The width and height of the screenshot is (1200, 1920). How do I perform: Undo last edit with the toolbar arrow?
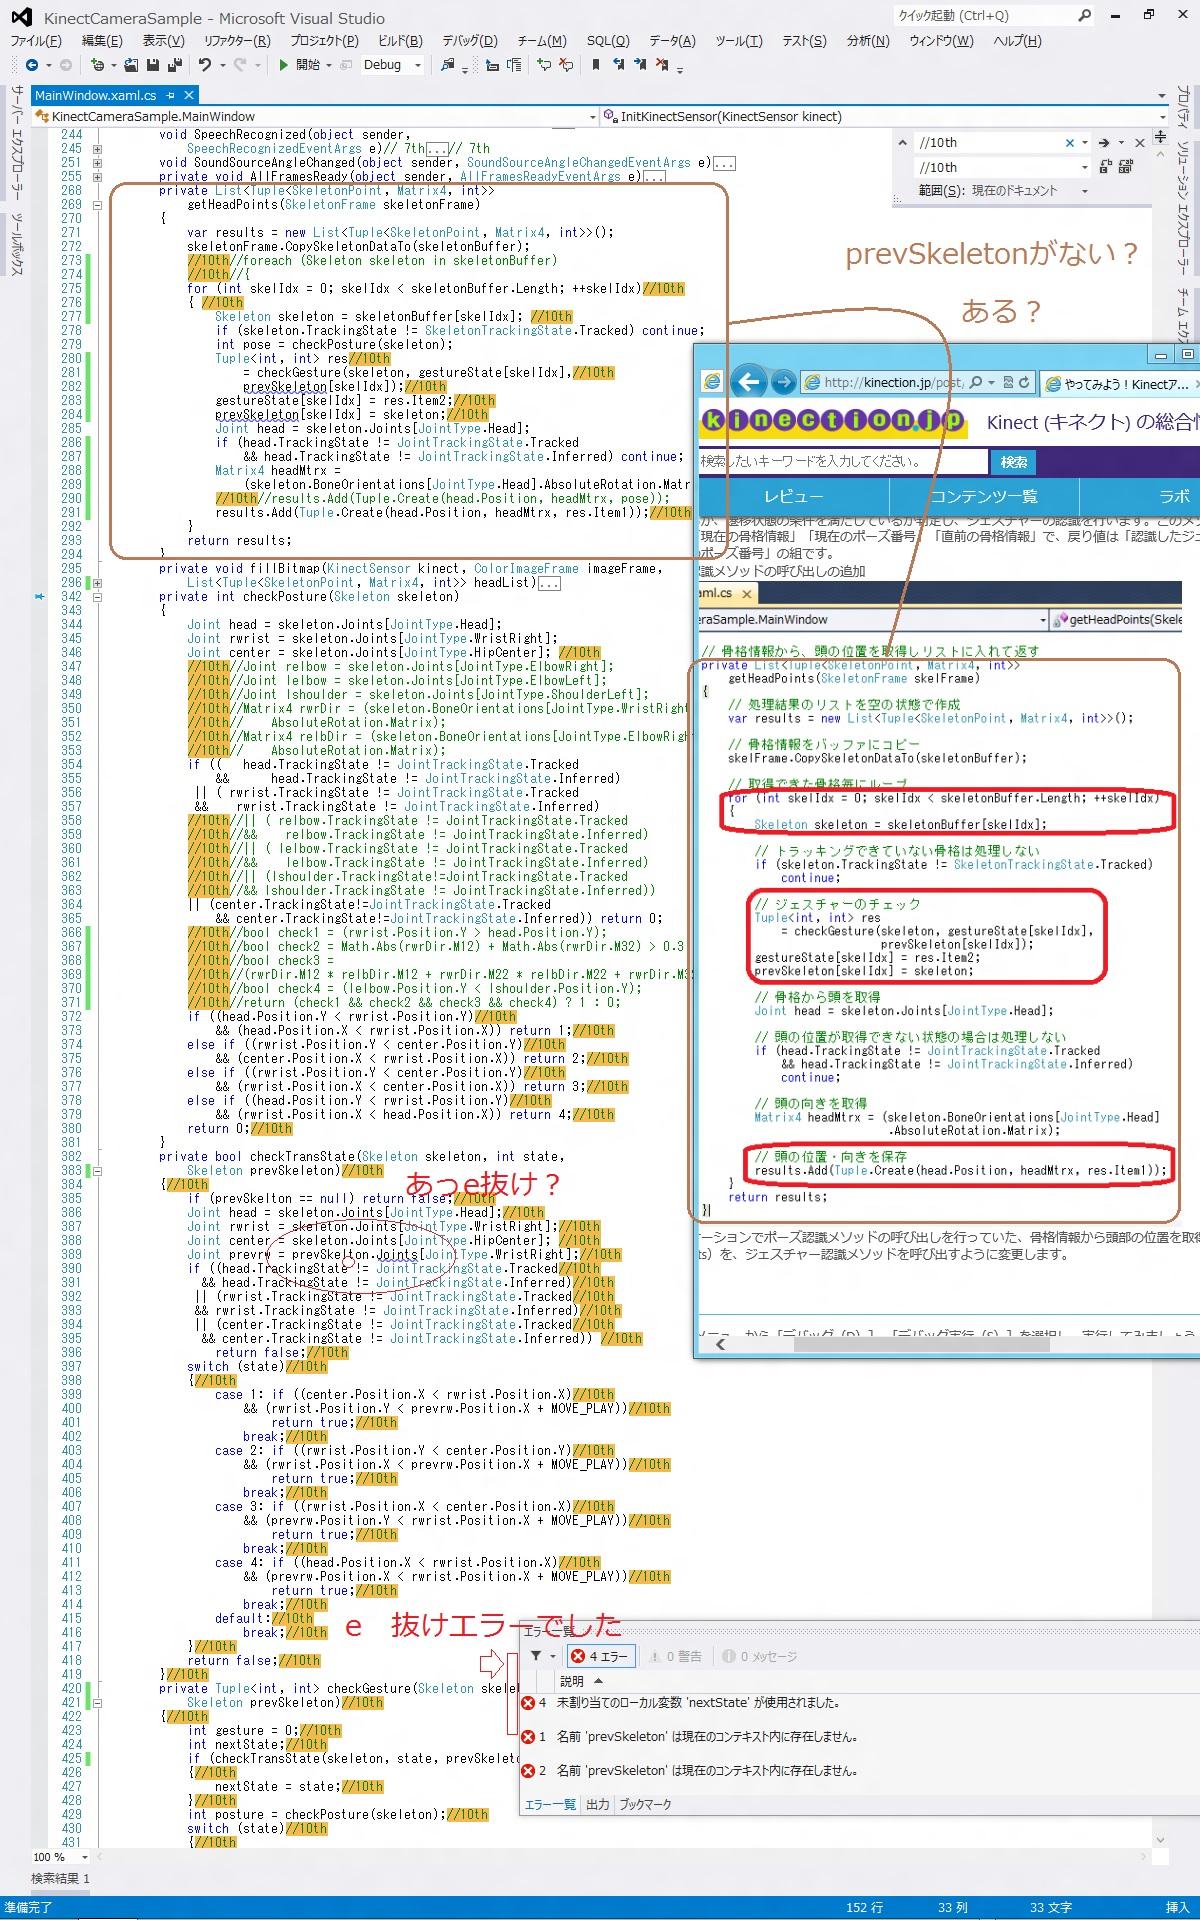click(204, 65)
